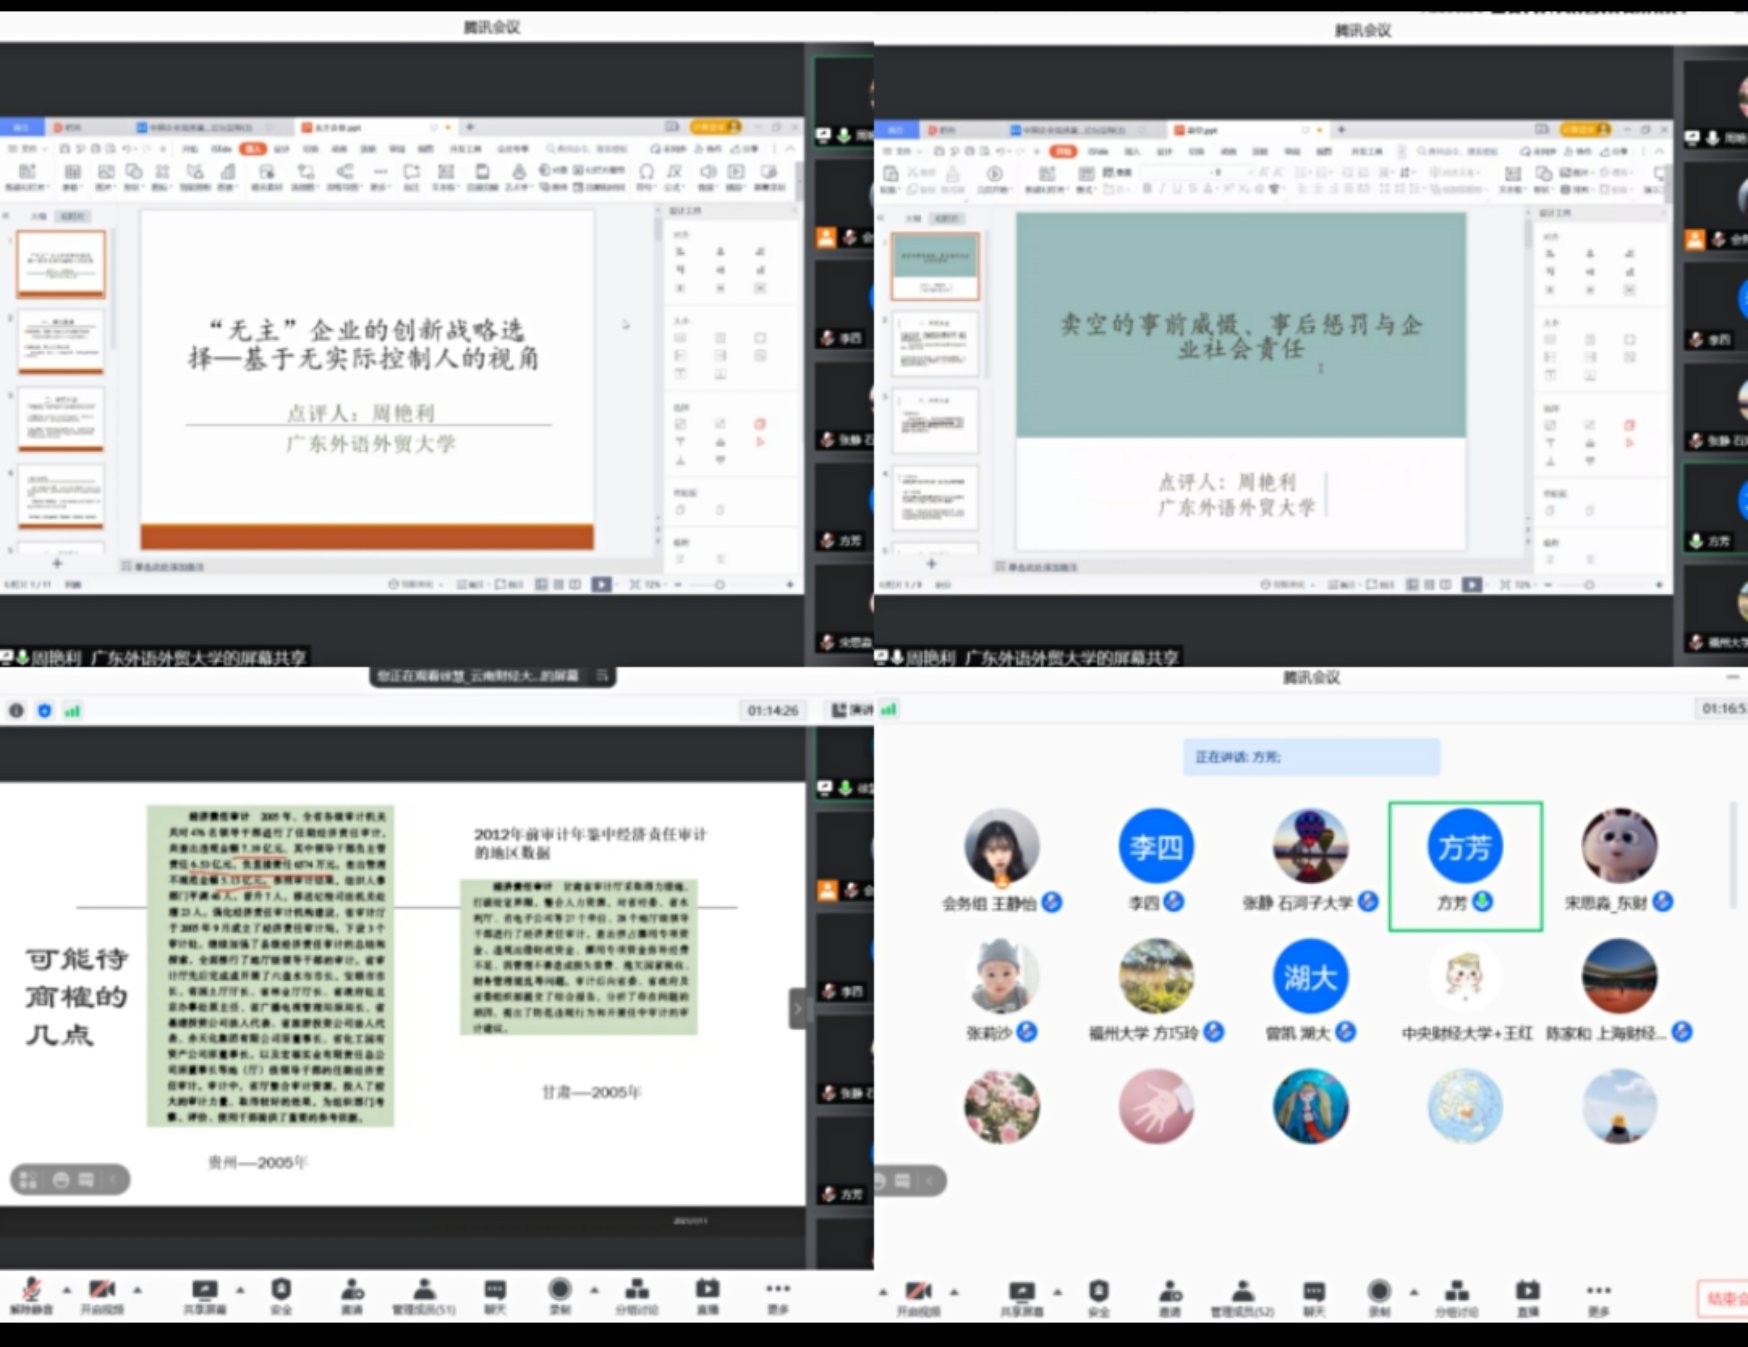Screen dimensions: 1748x1347
Task: Click 邀请 invite icon in the 管理成员(52) toolbar
Action: 1169,1293
